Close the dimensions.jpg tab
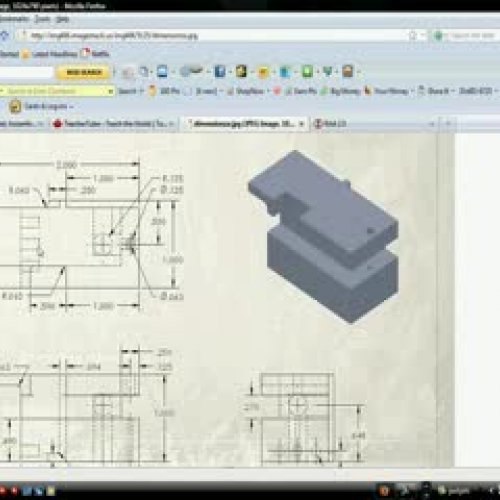This screenshot has width=500, height=500. [301, 124]
